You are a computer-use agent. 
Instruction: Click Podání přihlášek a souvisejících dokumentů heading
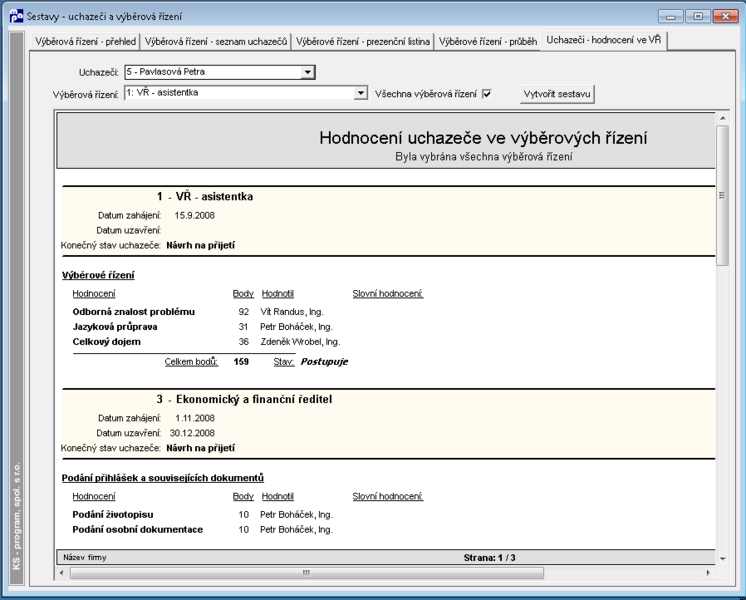(163, 478)
